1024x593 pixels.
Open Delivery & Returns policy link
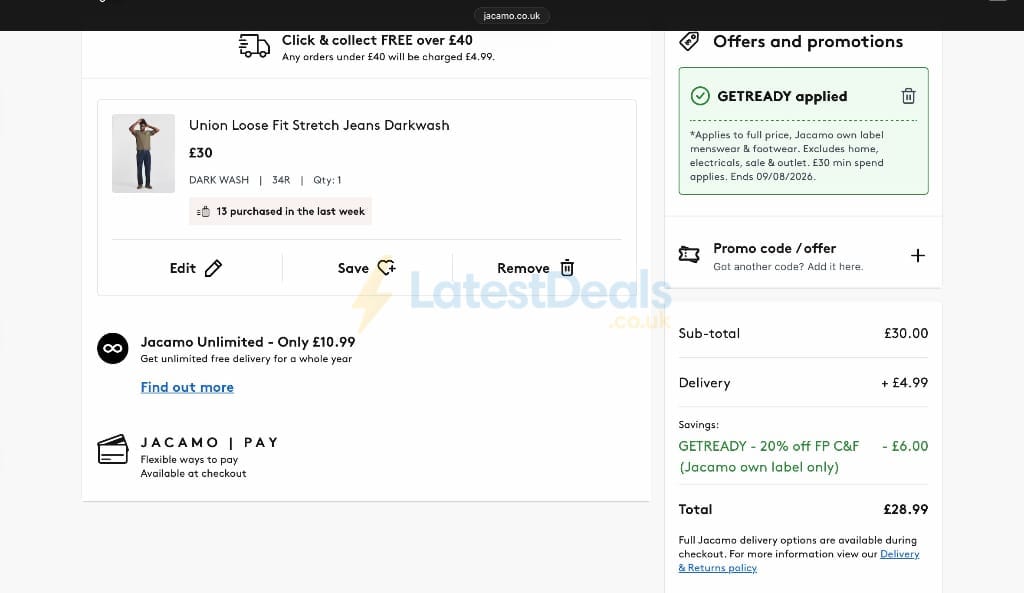click(x=799, y=561)
